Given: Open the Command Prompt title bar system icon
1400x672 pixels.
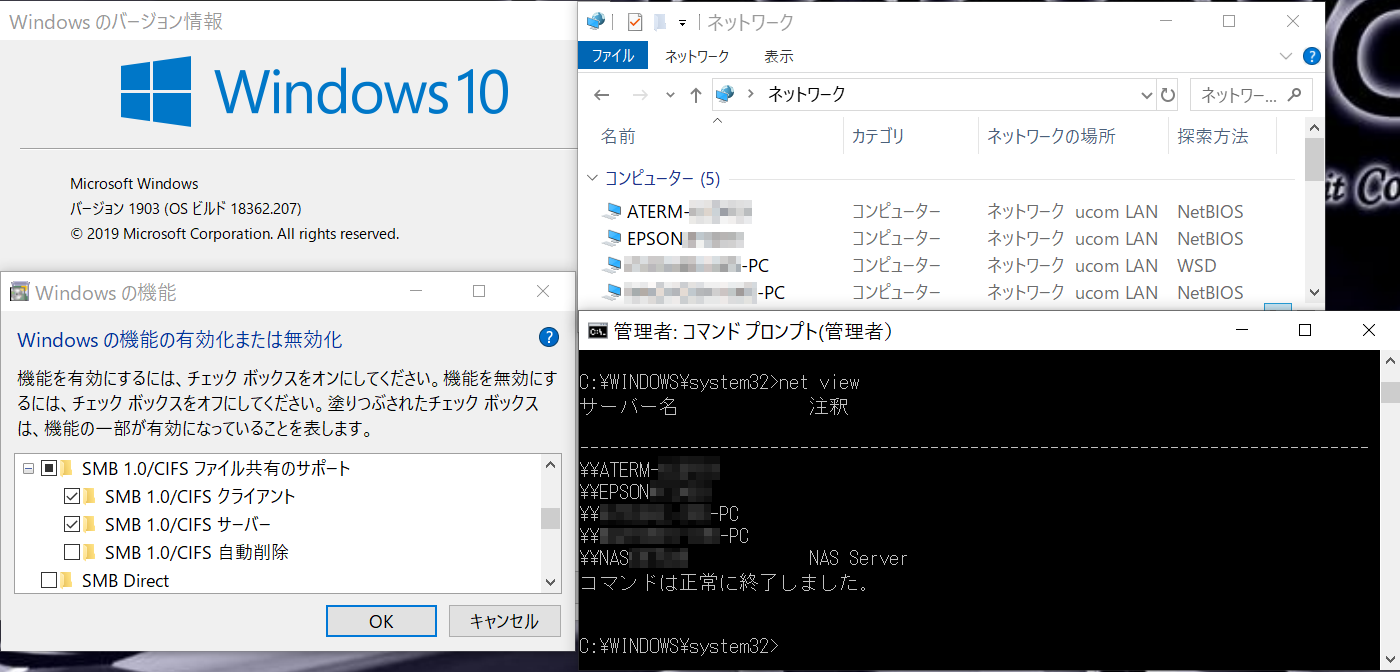Looking at the screenshot, I should click(597, 331).
